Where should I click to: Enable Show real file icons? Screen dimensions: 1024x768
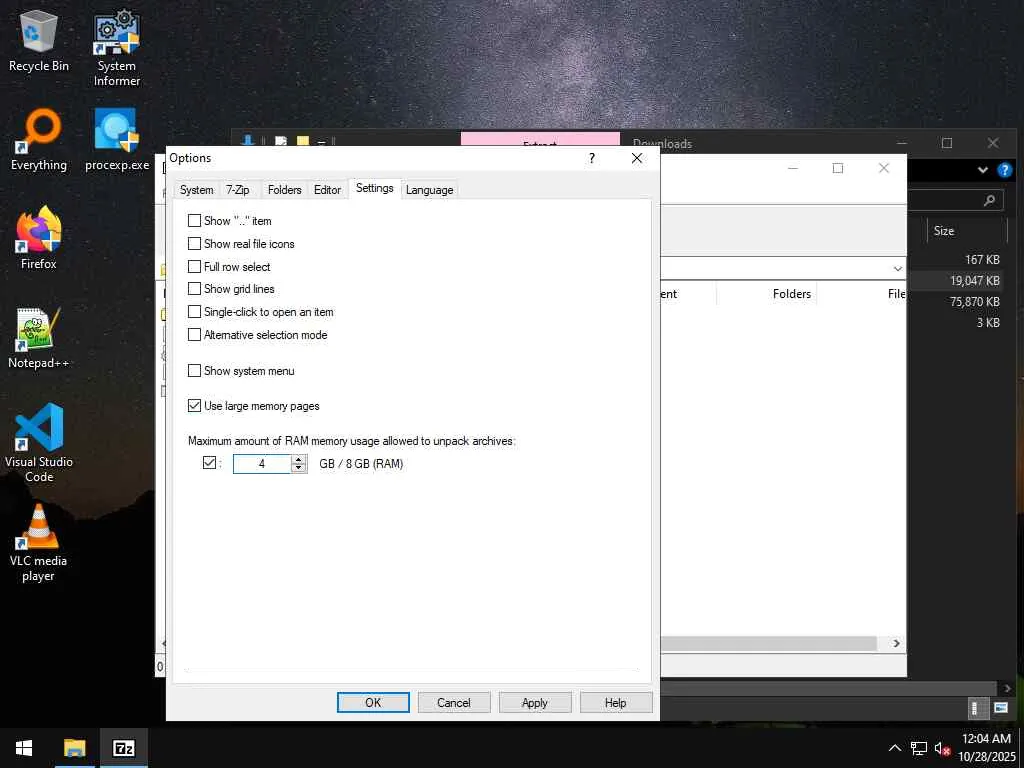pos(194,244)
